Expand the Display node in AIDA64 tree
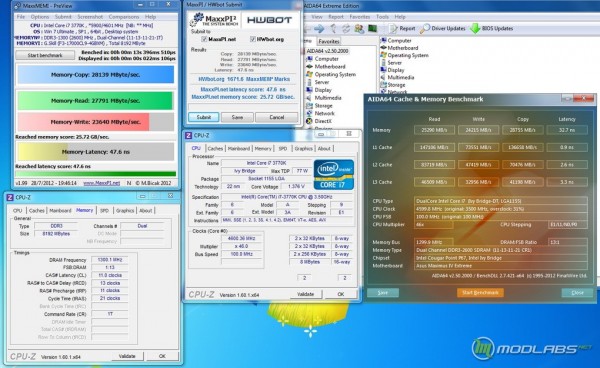Screen dimensions: 600x368 (323, 90)
